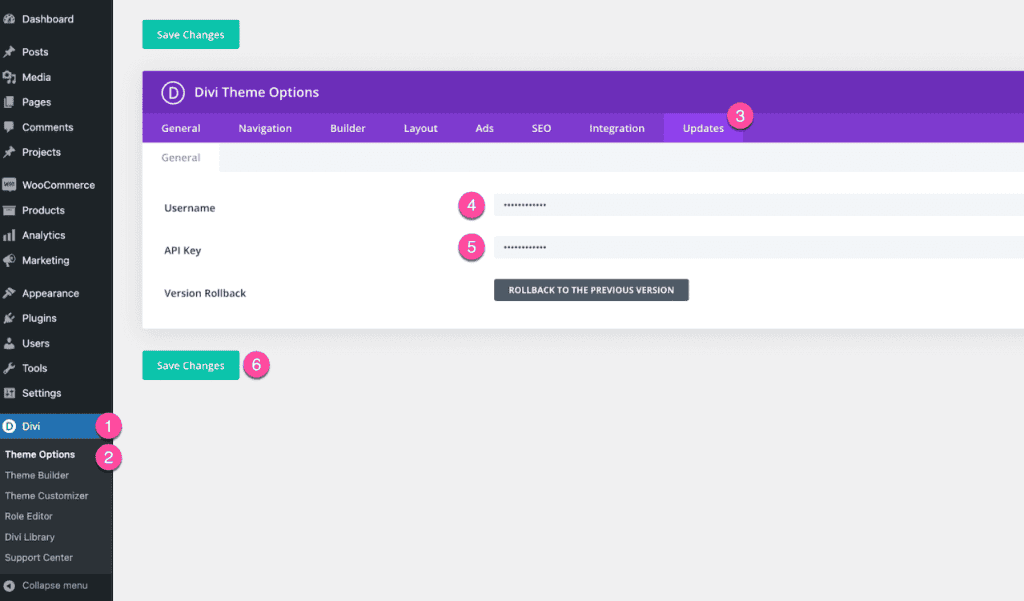1024x601 pixels.
Task: Click the Marketing megaphone icon
Action: click(x=9, y=260)
